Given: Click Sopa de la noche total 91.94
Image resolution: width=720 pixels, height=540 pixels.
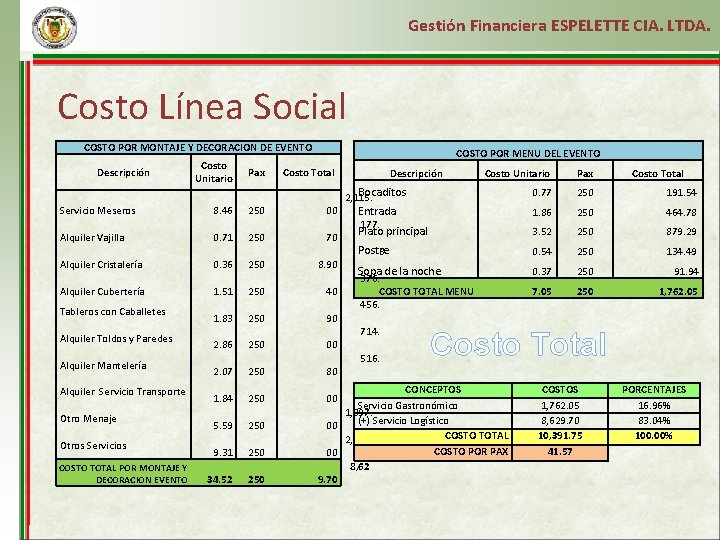Looking at the screenshot, I should tap(686, 272).
